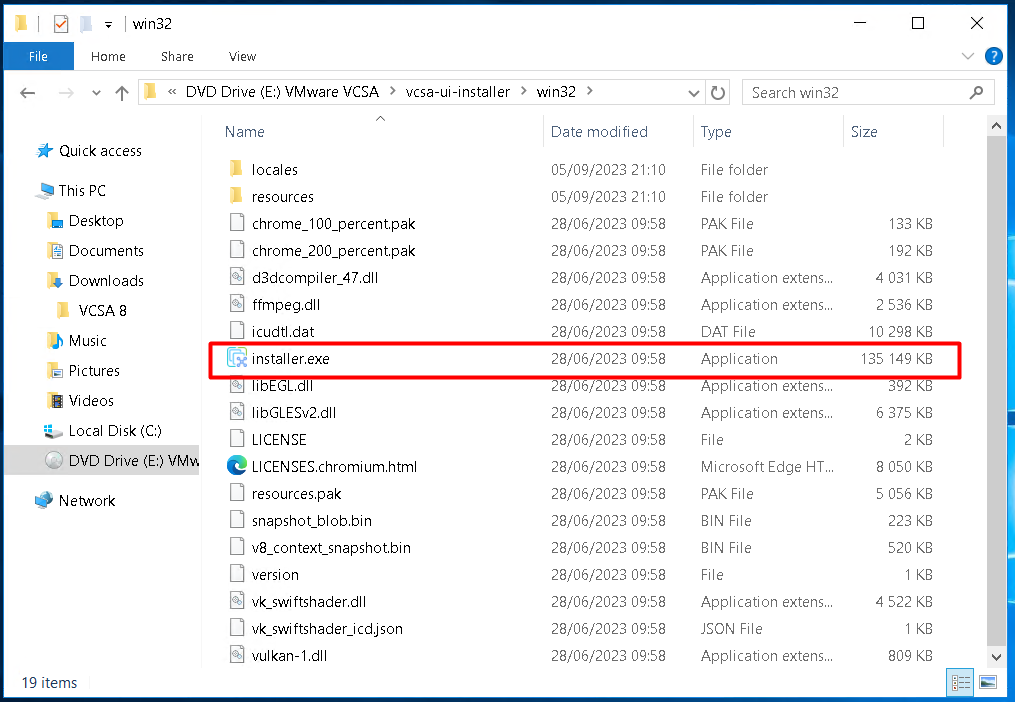
Task: Open the address bar history dropdown
Action: coord(693,93)
